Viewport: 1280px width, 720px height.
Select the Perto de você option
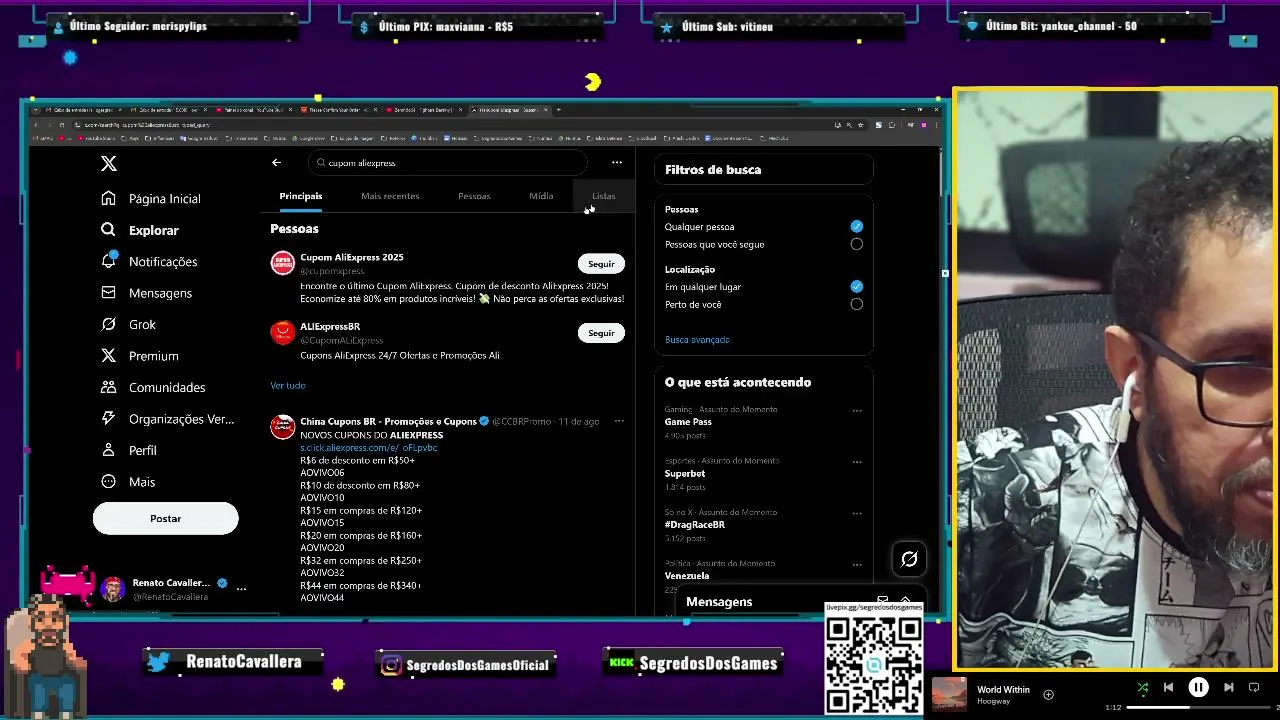(856, 304)
